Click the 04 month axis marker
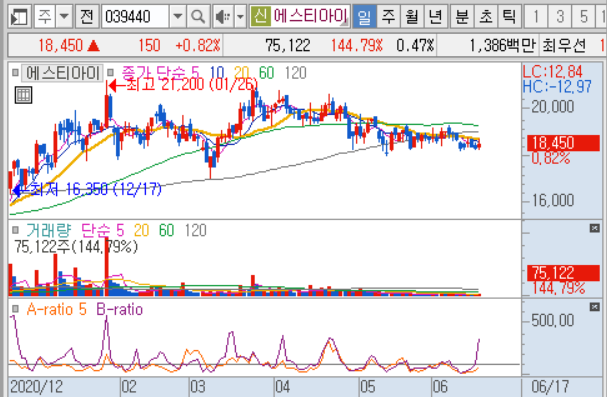Image resolution: width=607 pixels, height=397 pixels. tap(283, 387)
